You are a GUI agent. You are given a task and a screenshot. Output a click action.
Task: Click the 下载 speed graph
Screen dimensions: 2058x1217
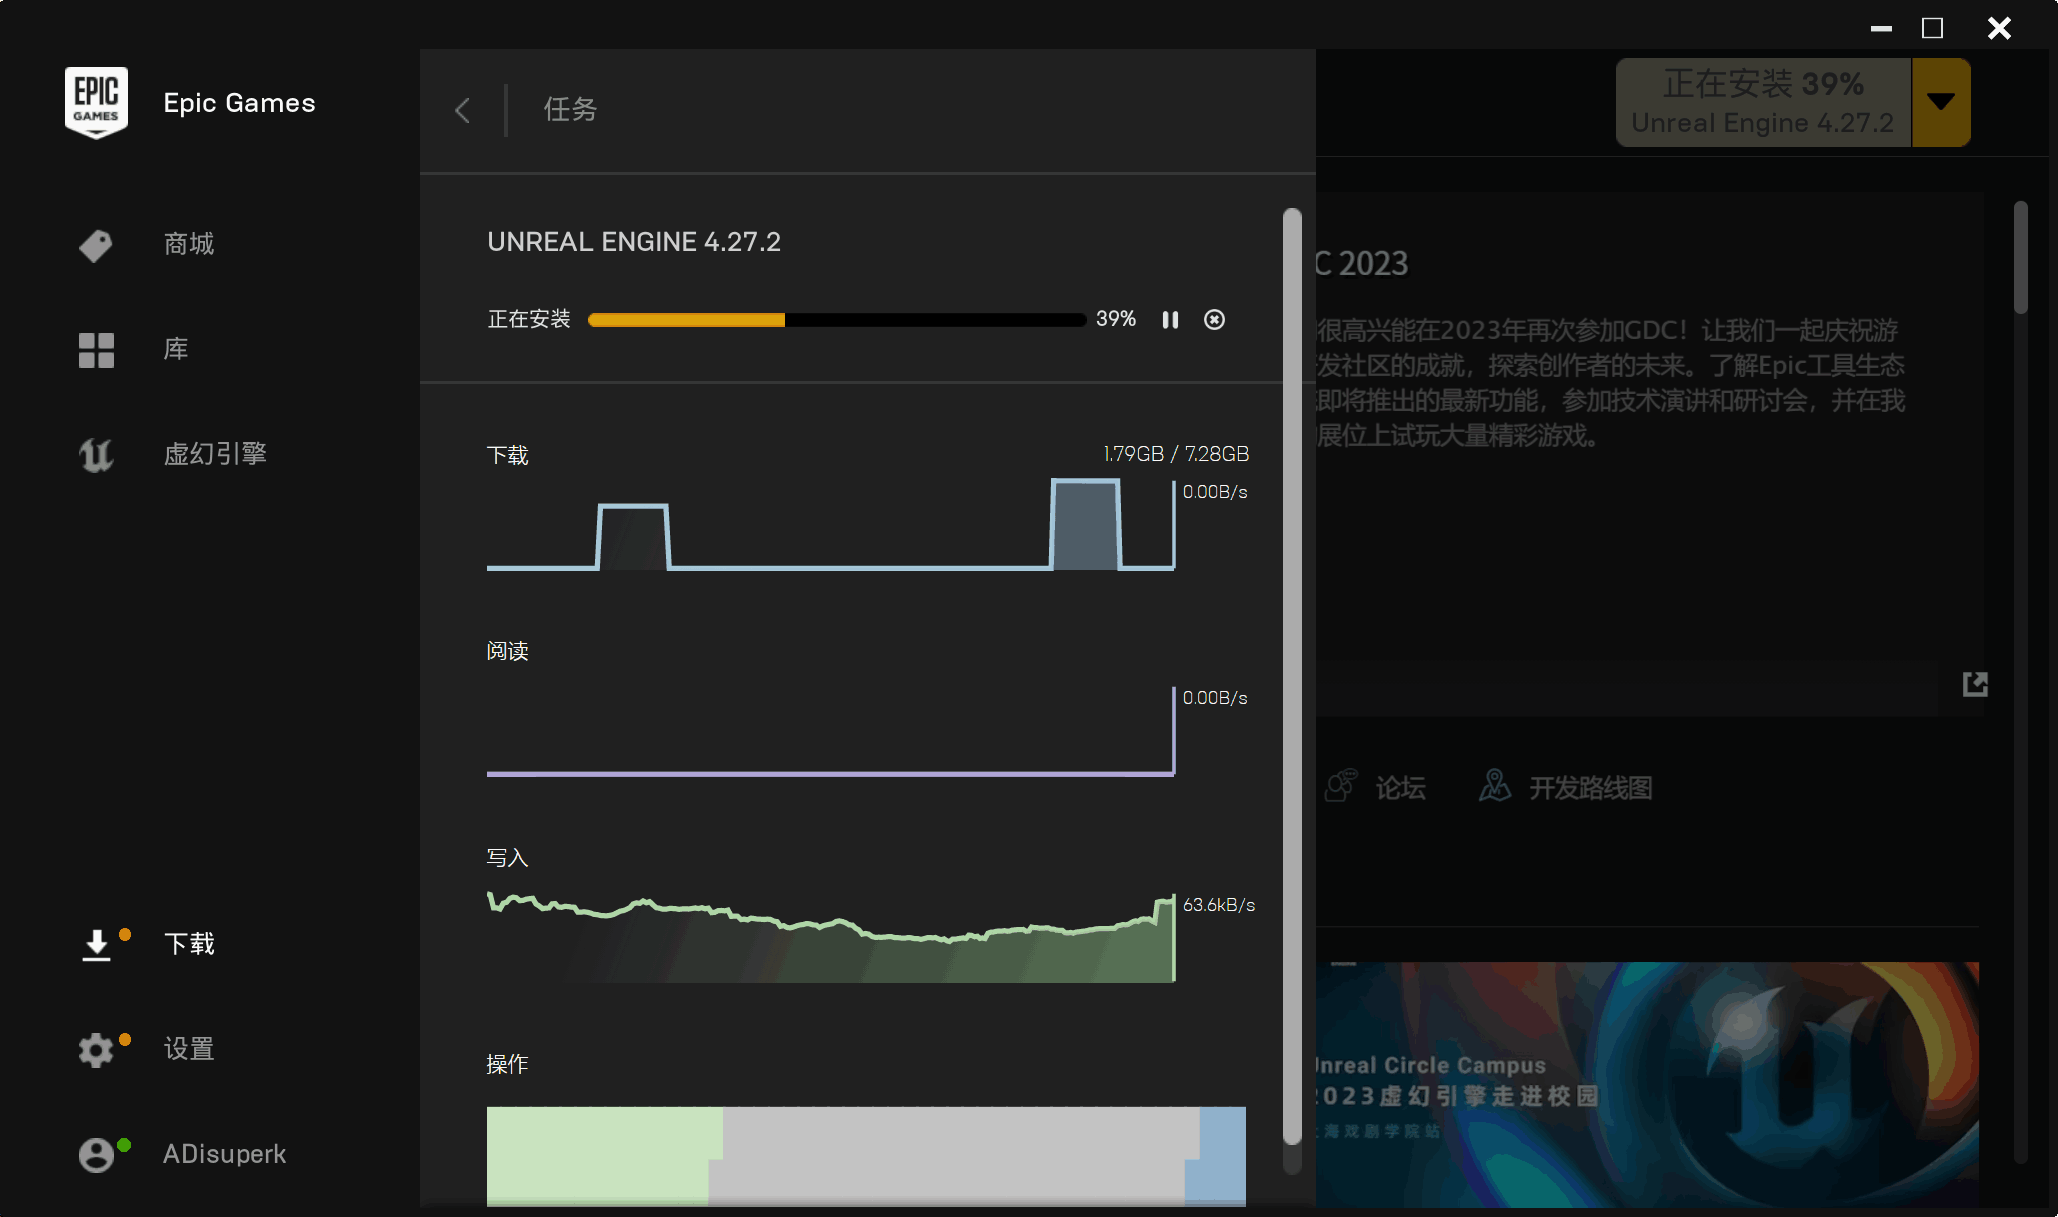point(830,526)
